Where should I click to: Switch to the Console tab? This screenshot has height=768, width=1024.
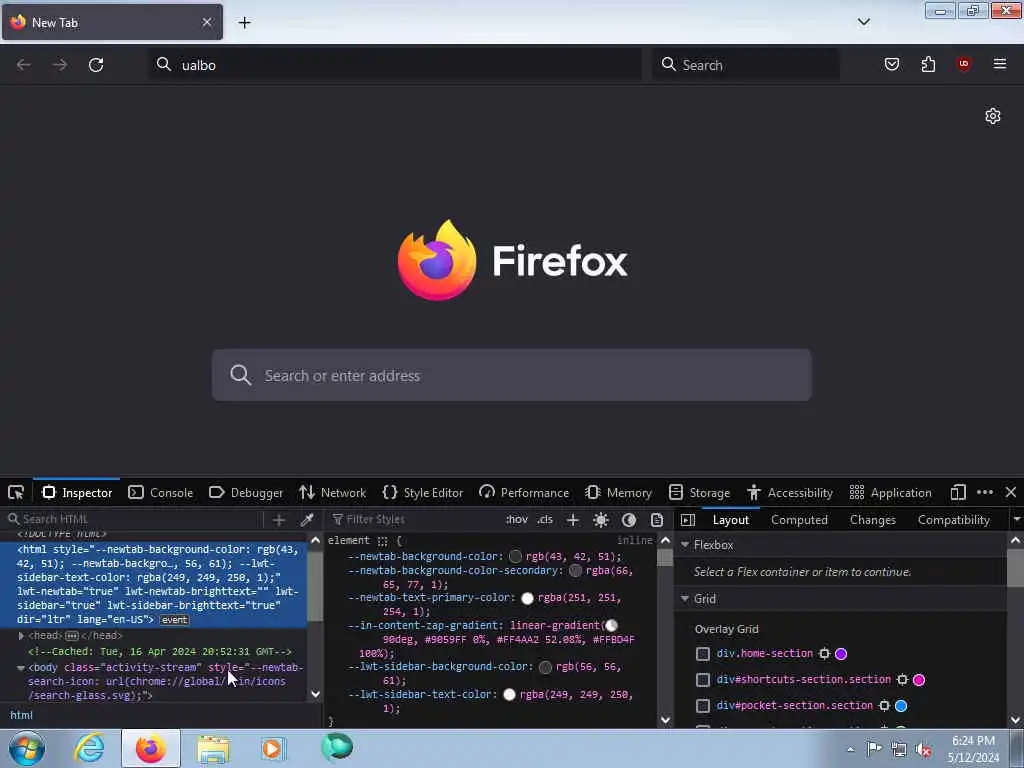(x=161, y=492)
